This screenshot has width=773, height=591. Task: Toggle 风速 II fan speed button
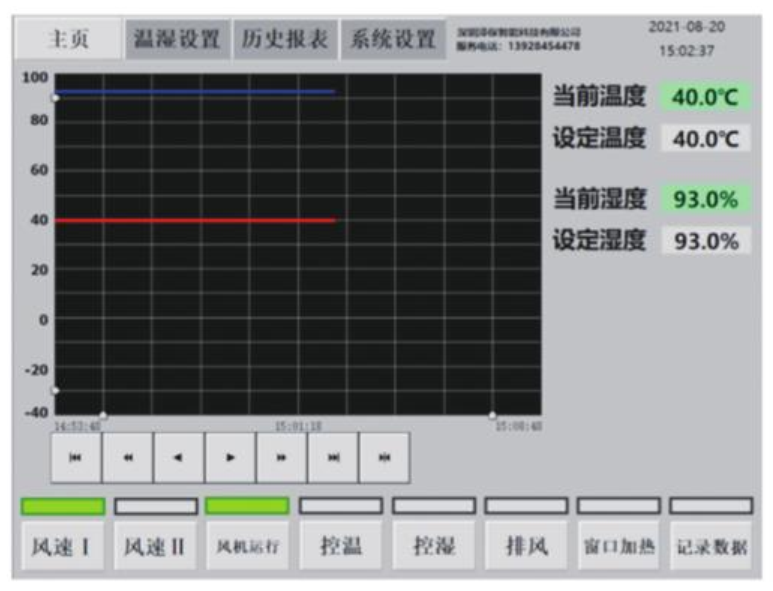pyautogui.click(x=155, y=547)
